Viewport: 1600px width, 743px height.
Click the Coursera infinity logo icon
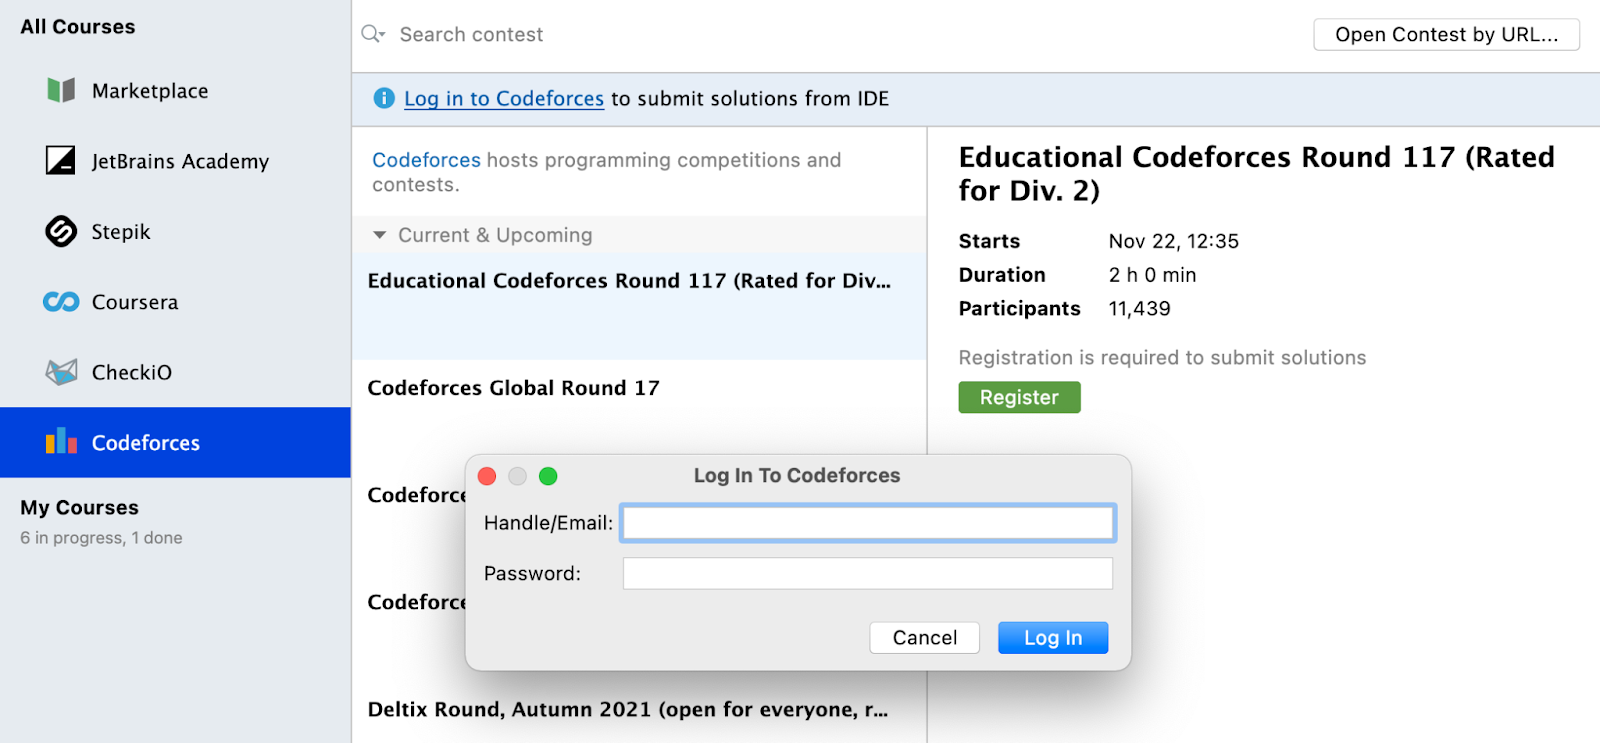tap(61, 302)
